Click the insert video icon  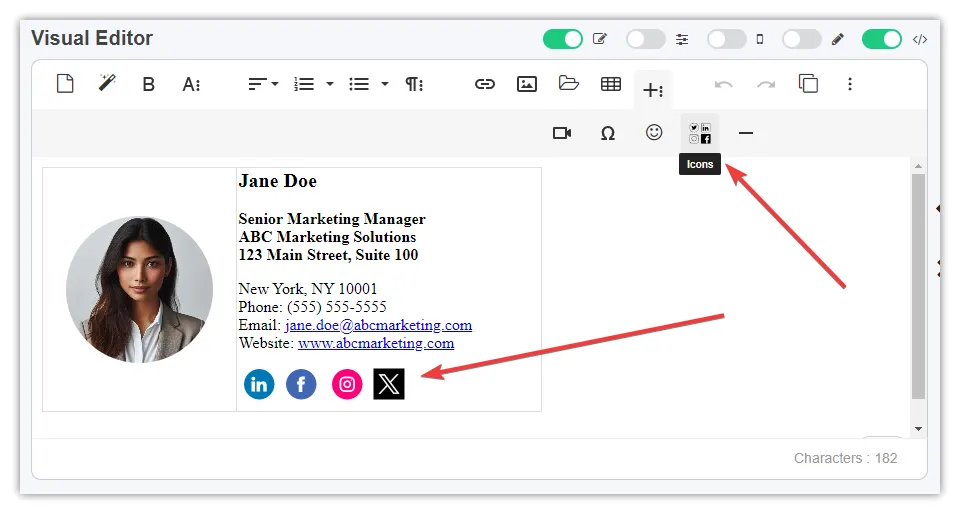562,133
